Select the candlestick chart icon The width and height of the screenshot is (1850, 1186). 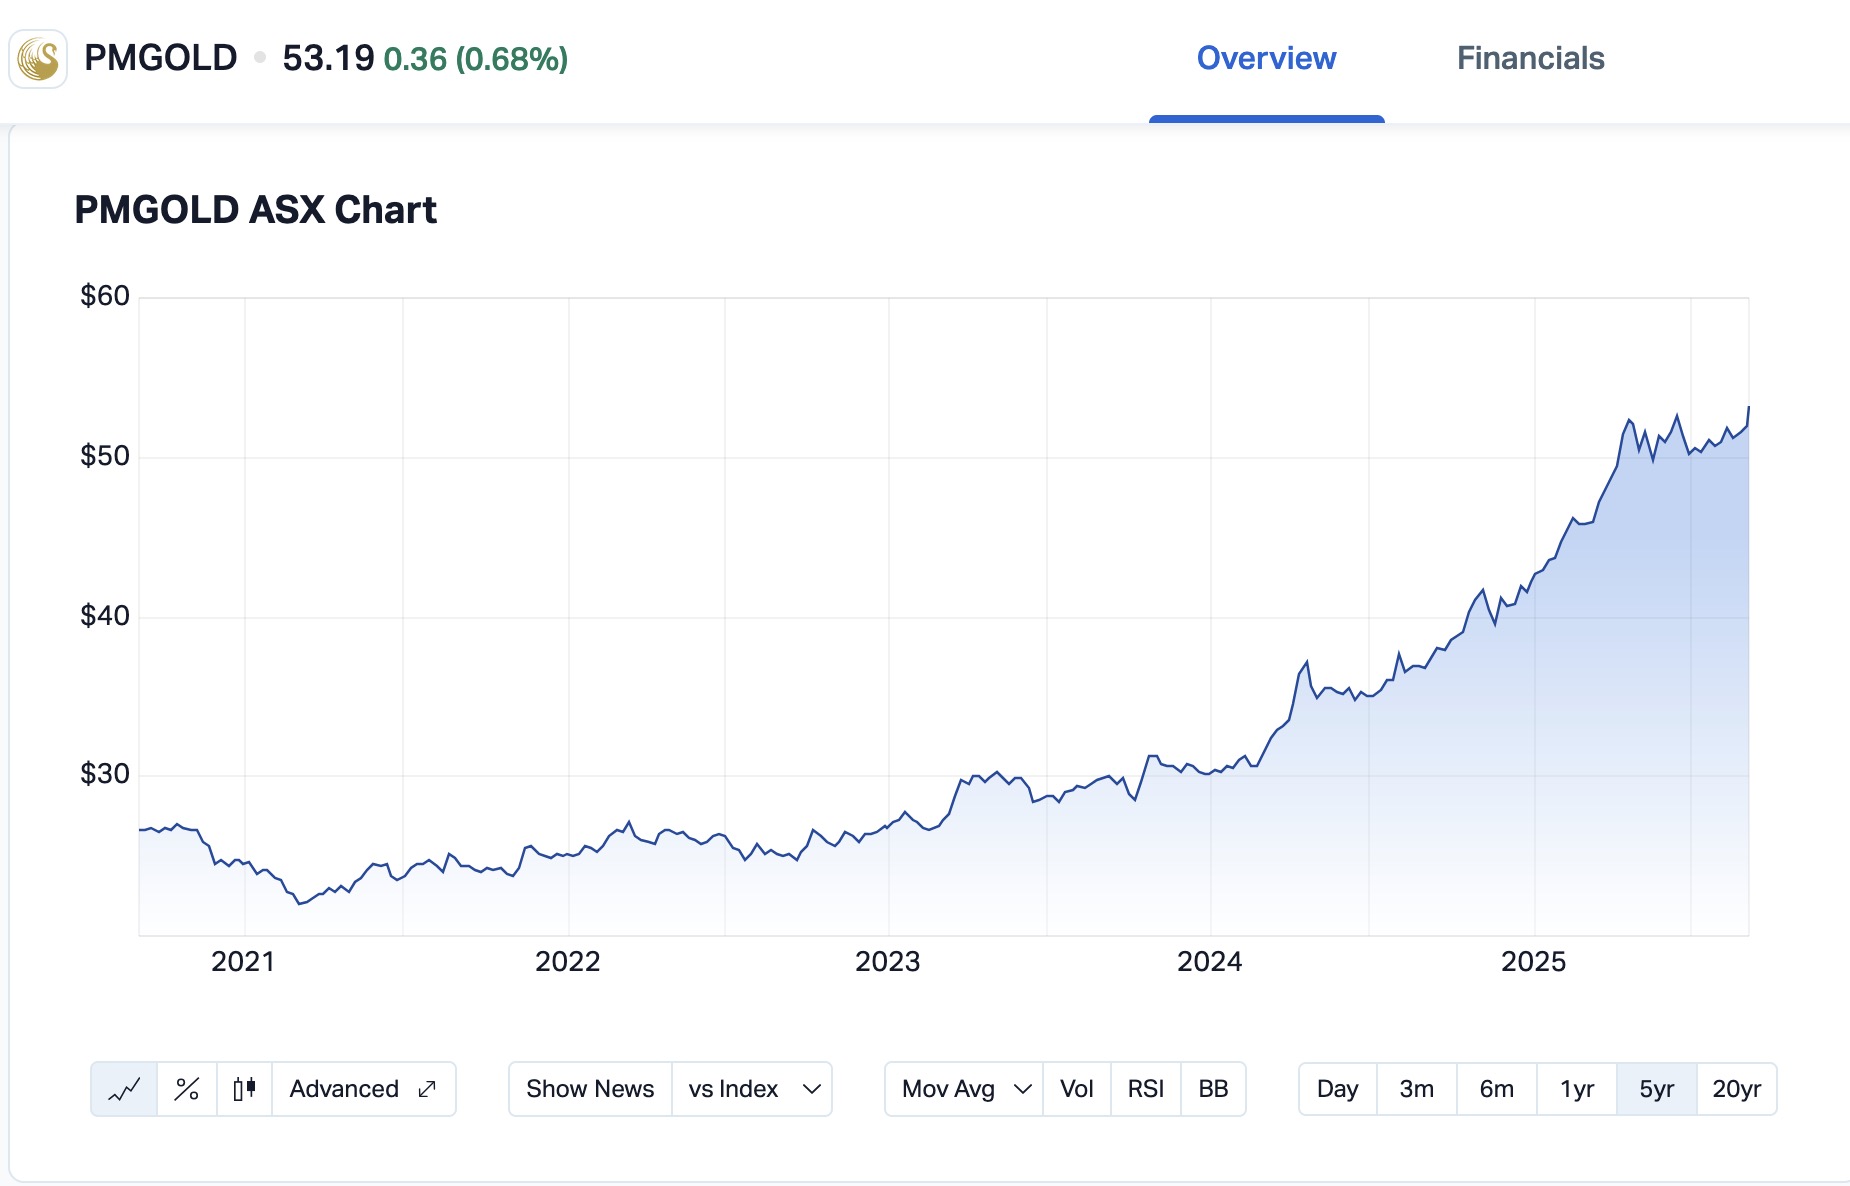[x=244, y=1089]
